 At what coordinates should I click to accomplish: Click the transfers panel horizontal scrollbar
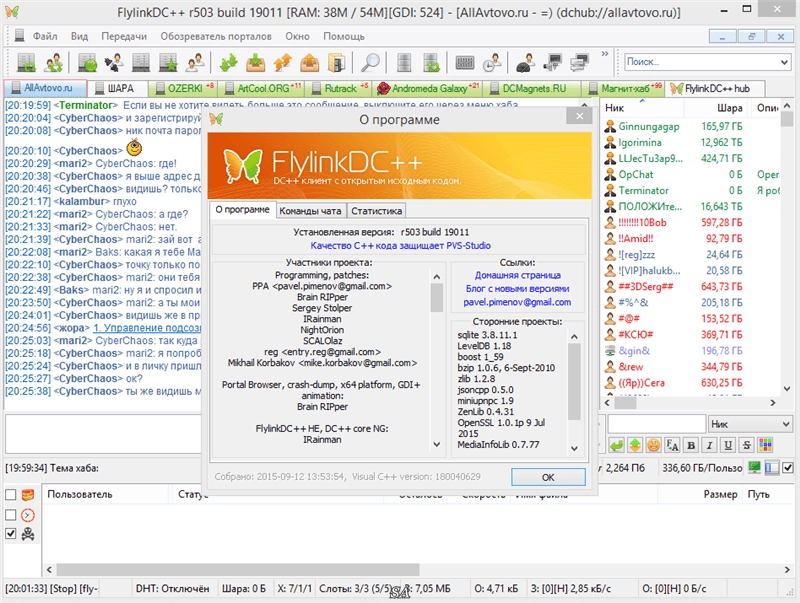click(238, 569)
